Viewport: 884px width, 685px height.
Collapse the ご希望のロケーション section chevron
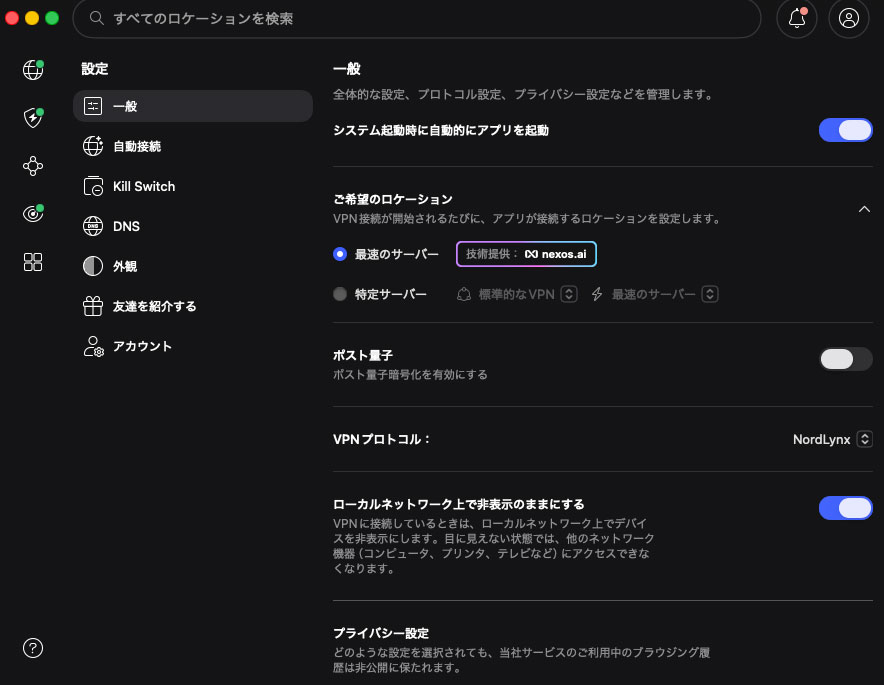pos(864,209)
